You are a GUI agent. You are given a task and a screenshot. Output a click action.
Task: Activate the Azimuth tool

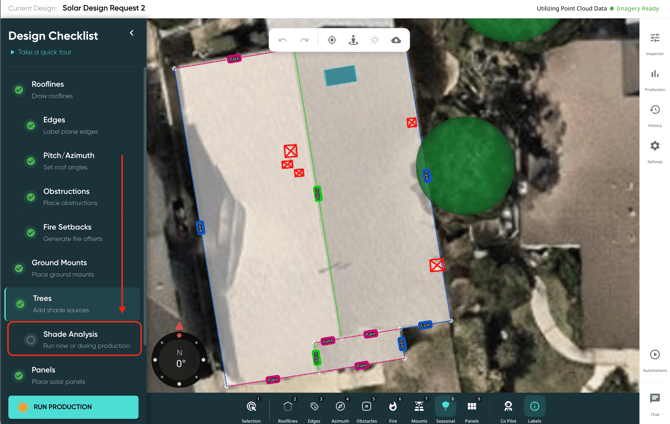340,408
